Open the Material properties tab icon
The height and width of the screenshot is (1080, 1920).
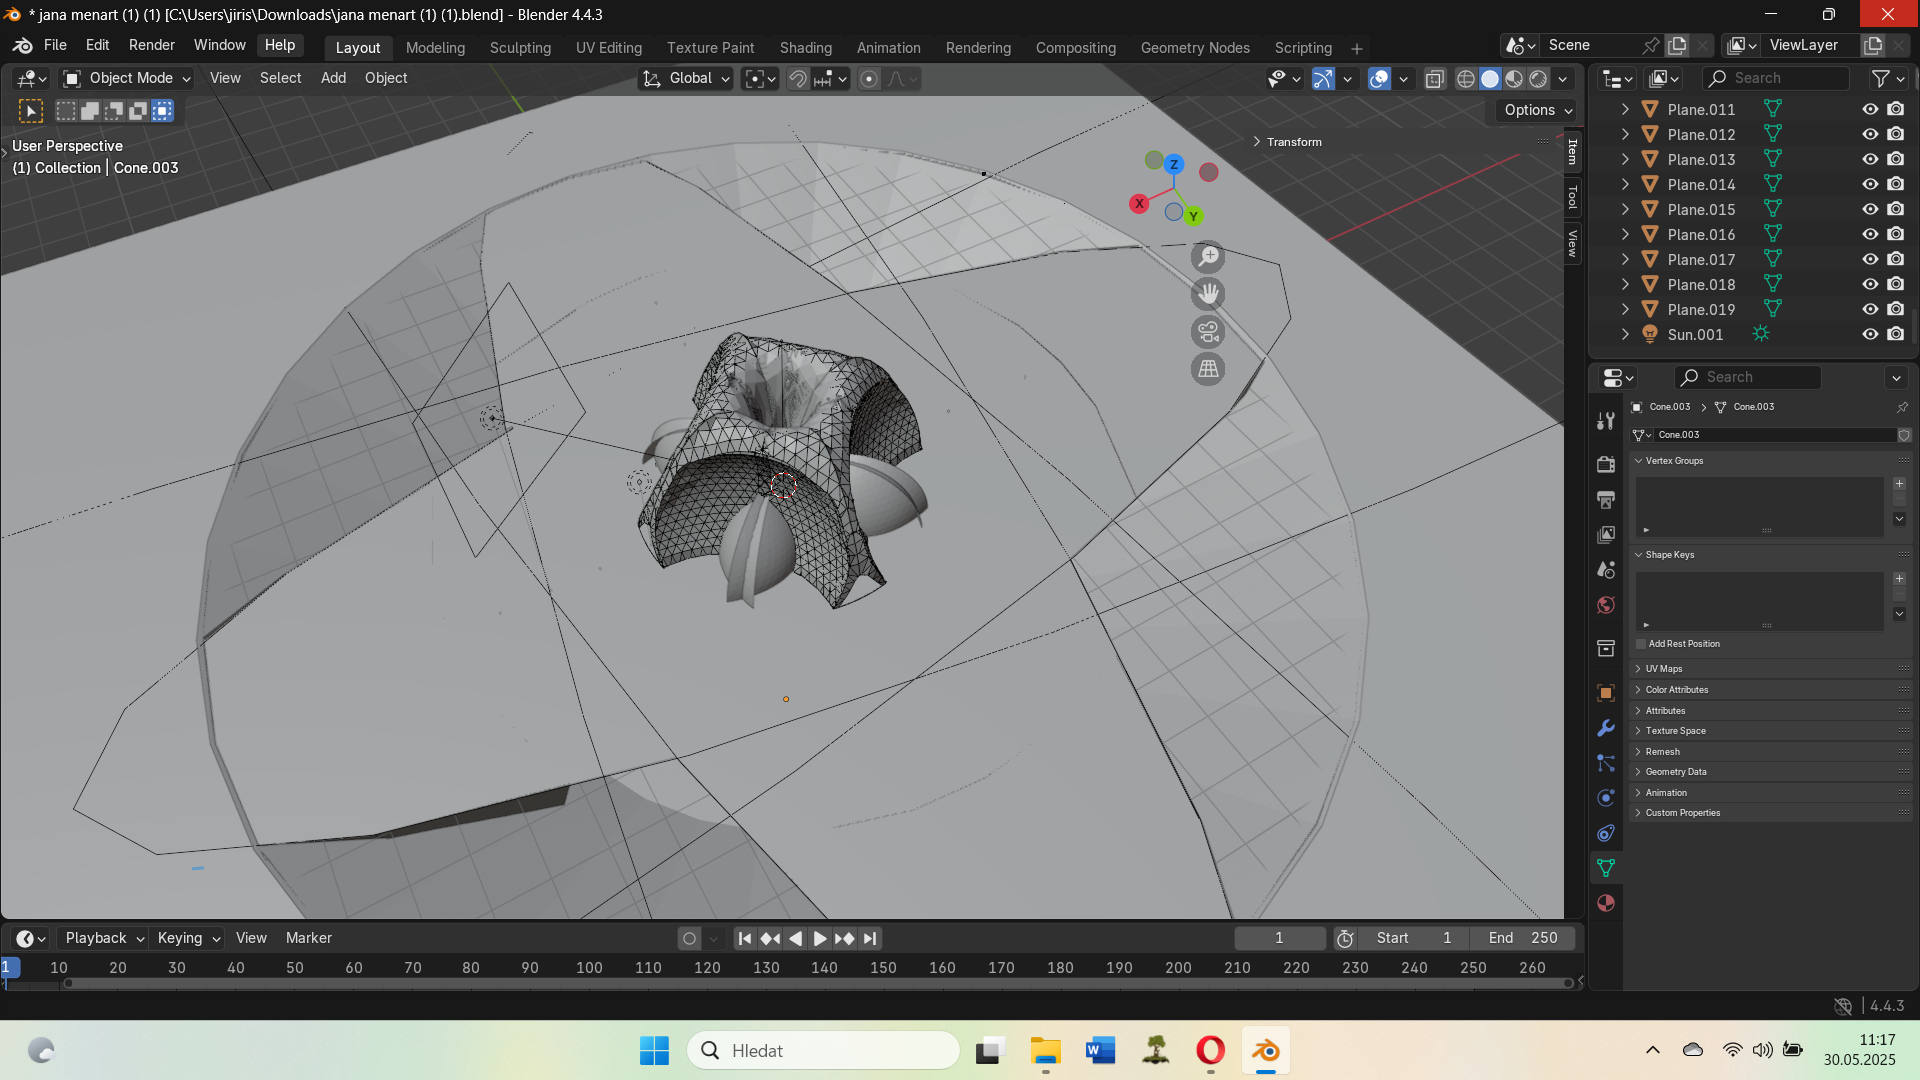click(1606, 903)
